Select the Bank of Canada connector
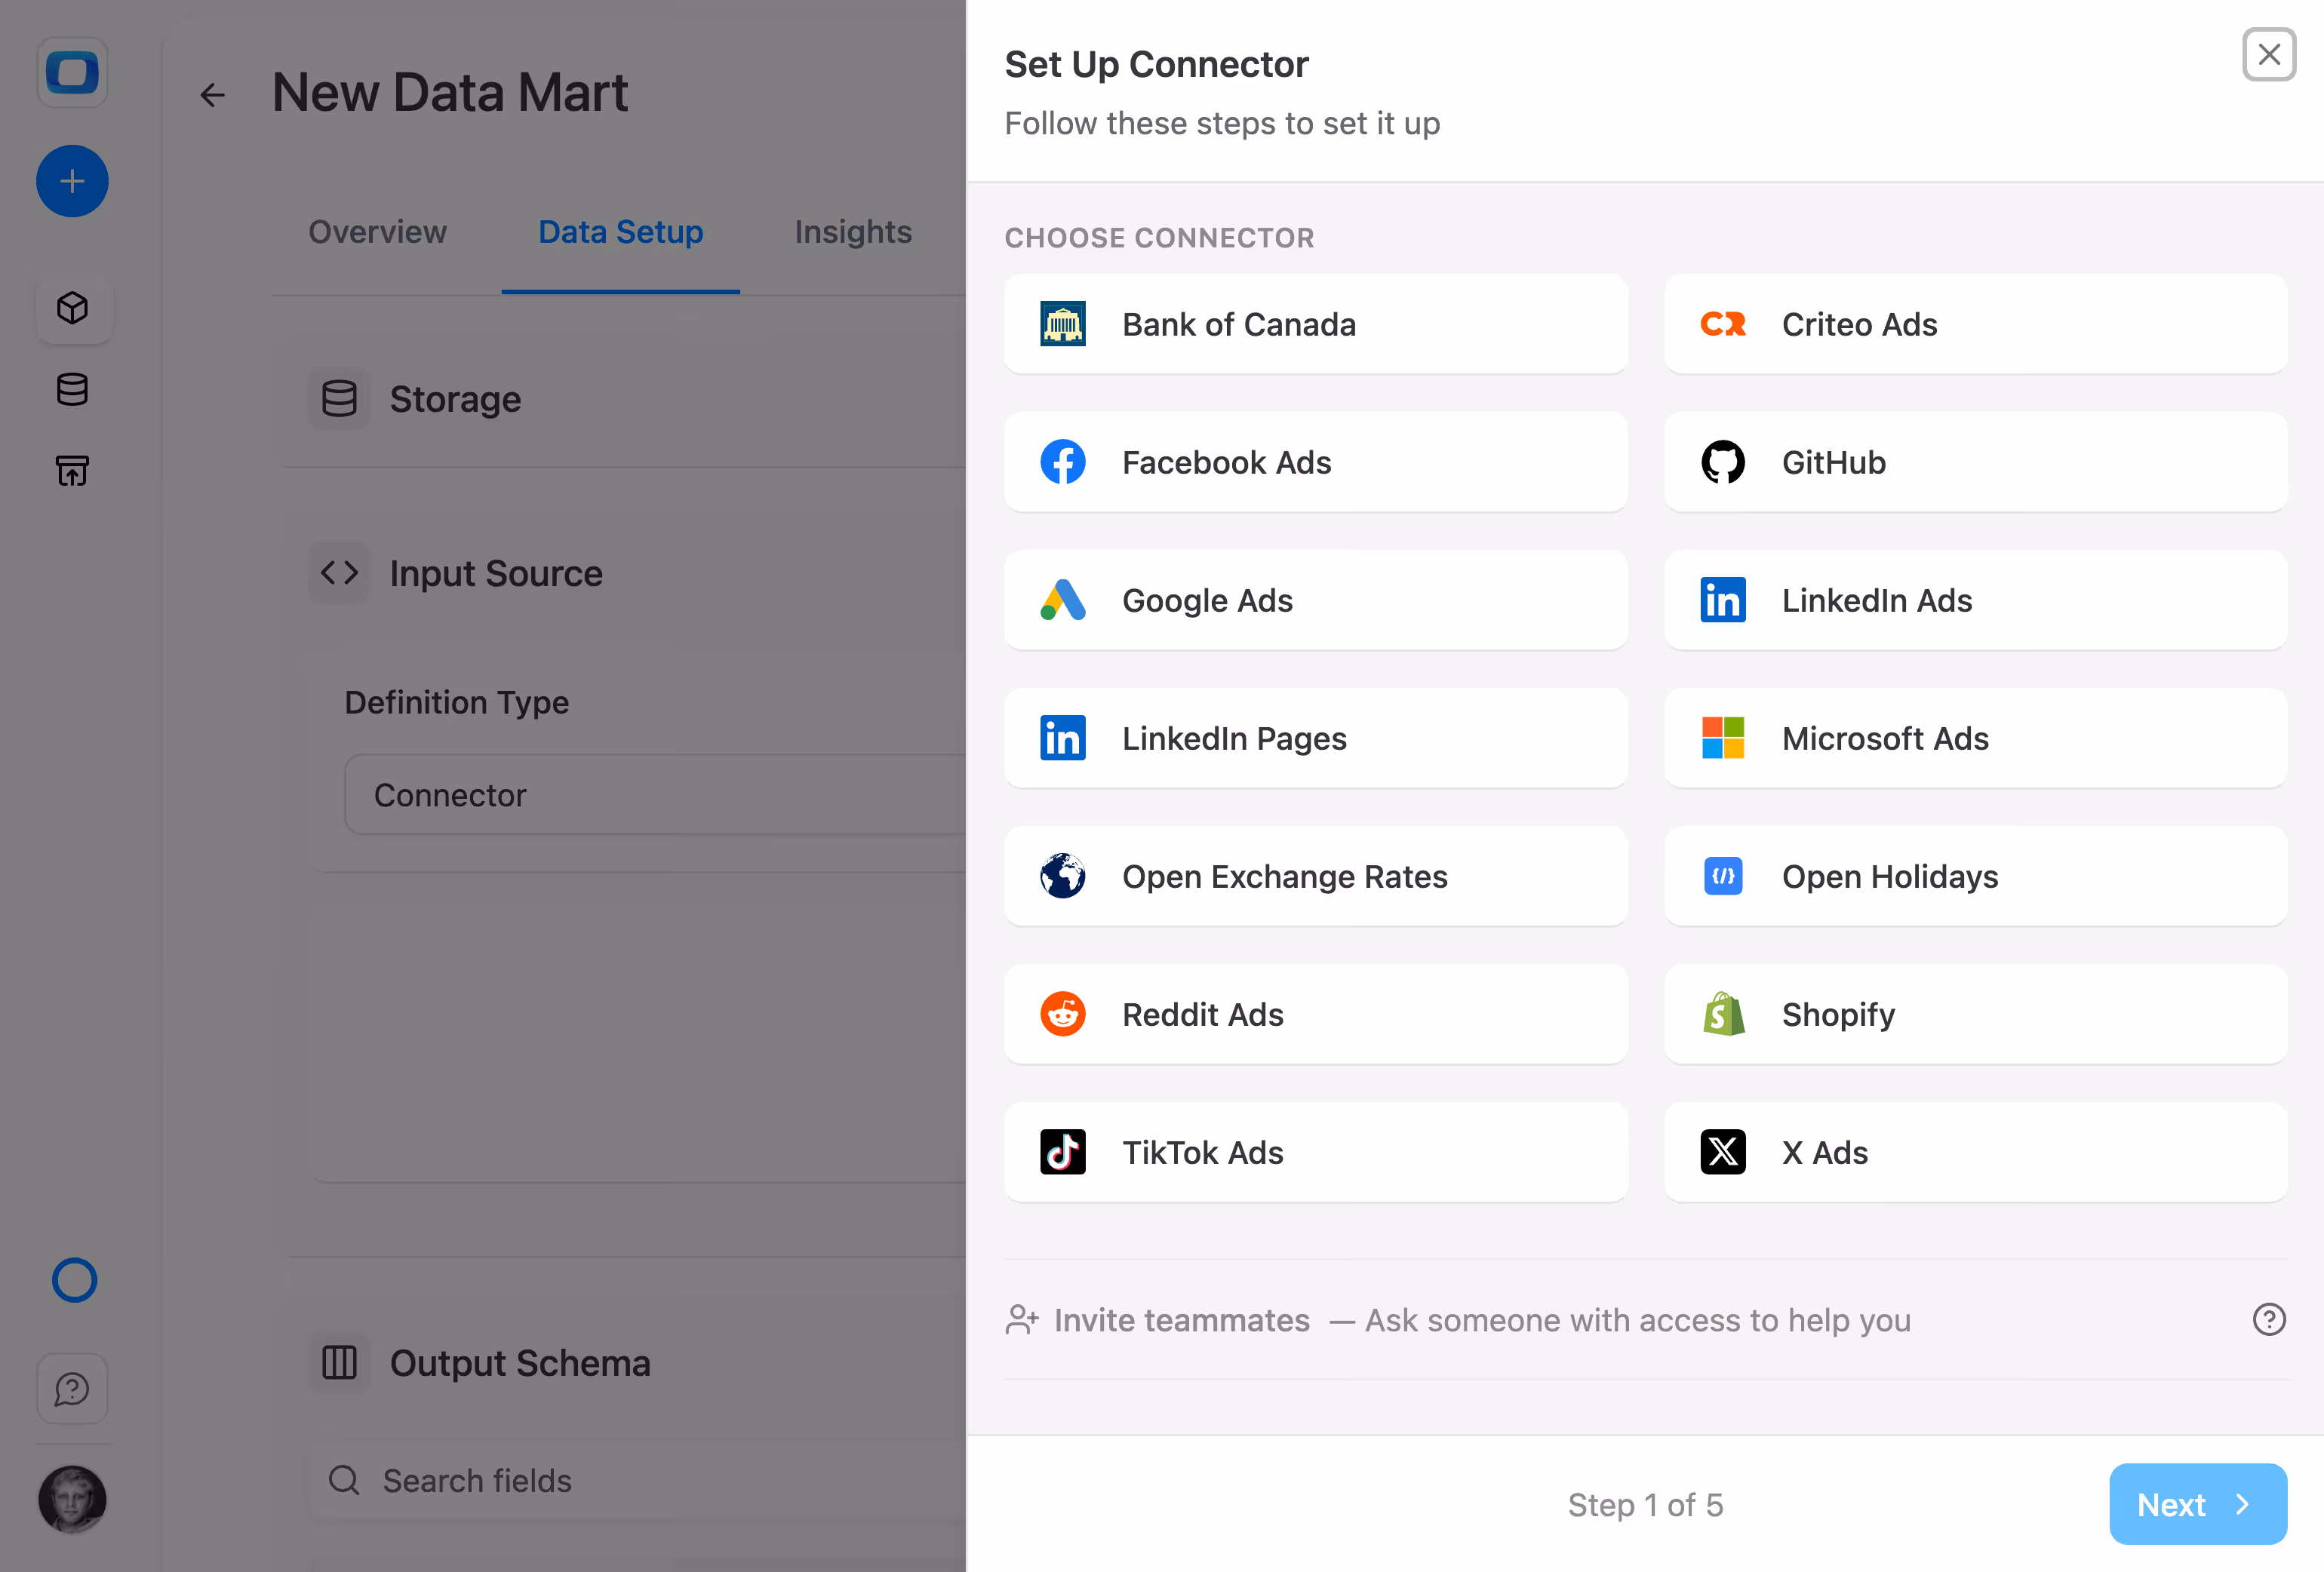This screenshot has width=2324, height=1572. pyautogui.click(x=1316, y=324)
